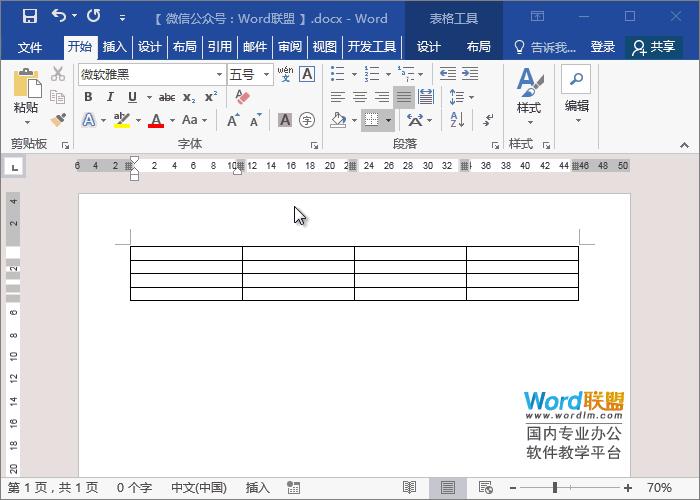Click the Cut scissors icon
The width and height of the screenshot is (700, 500).
pyautogui.click(x=58, y=74)
